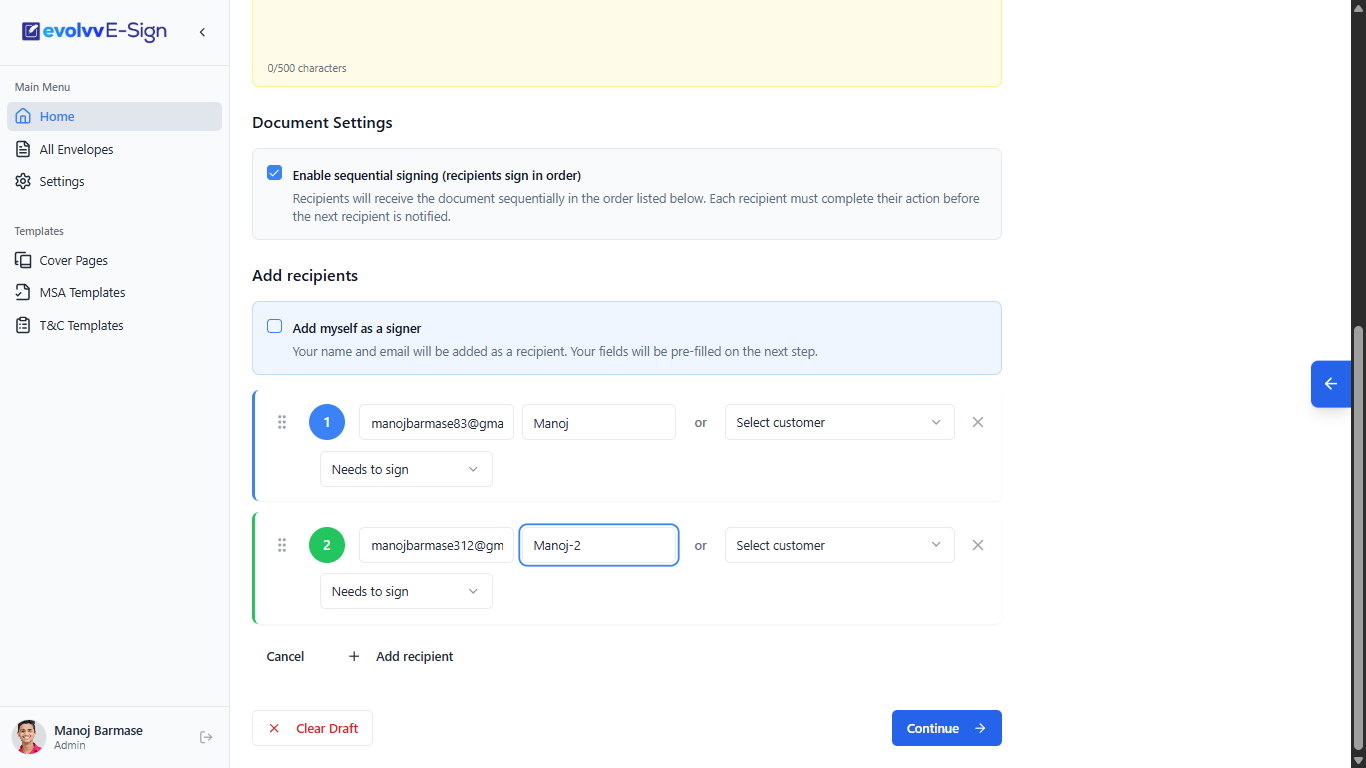Click the red X icon in Clear Draft
This screenshot has width=1366, height=768.
(274, 728)
